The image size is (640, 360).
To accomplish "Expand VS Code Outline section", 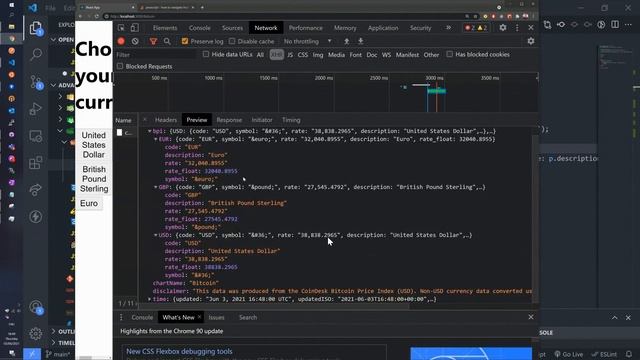I will tap(53, 331).
